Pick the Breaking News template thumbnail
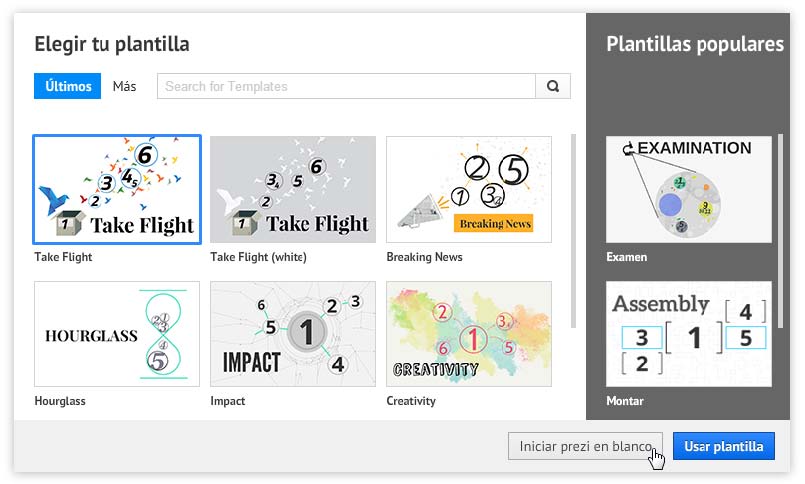This screenshot has height=484, width=805. click(469, 190)
